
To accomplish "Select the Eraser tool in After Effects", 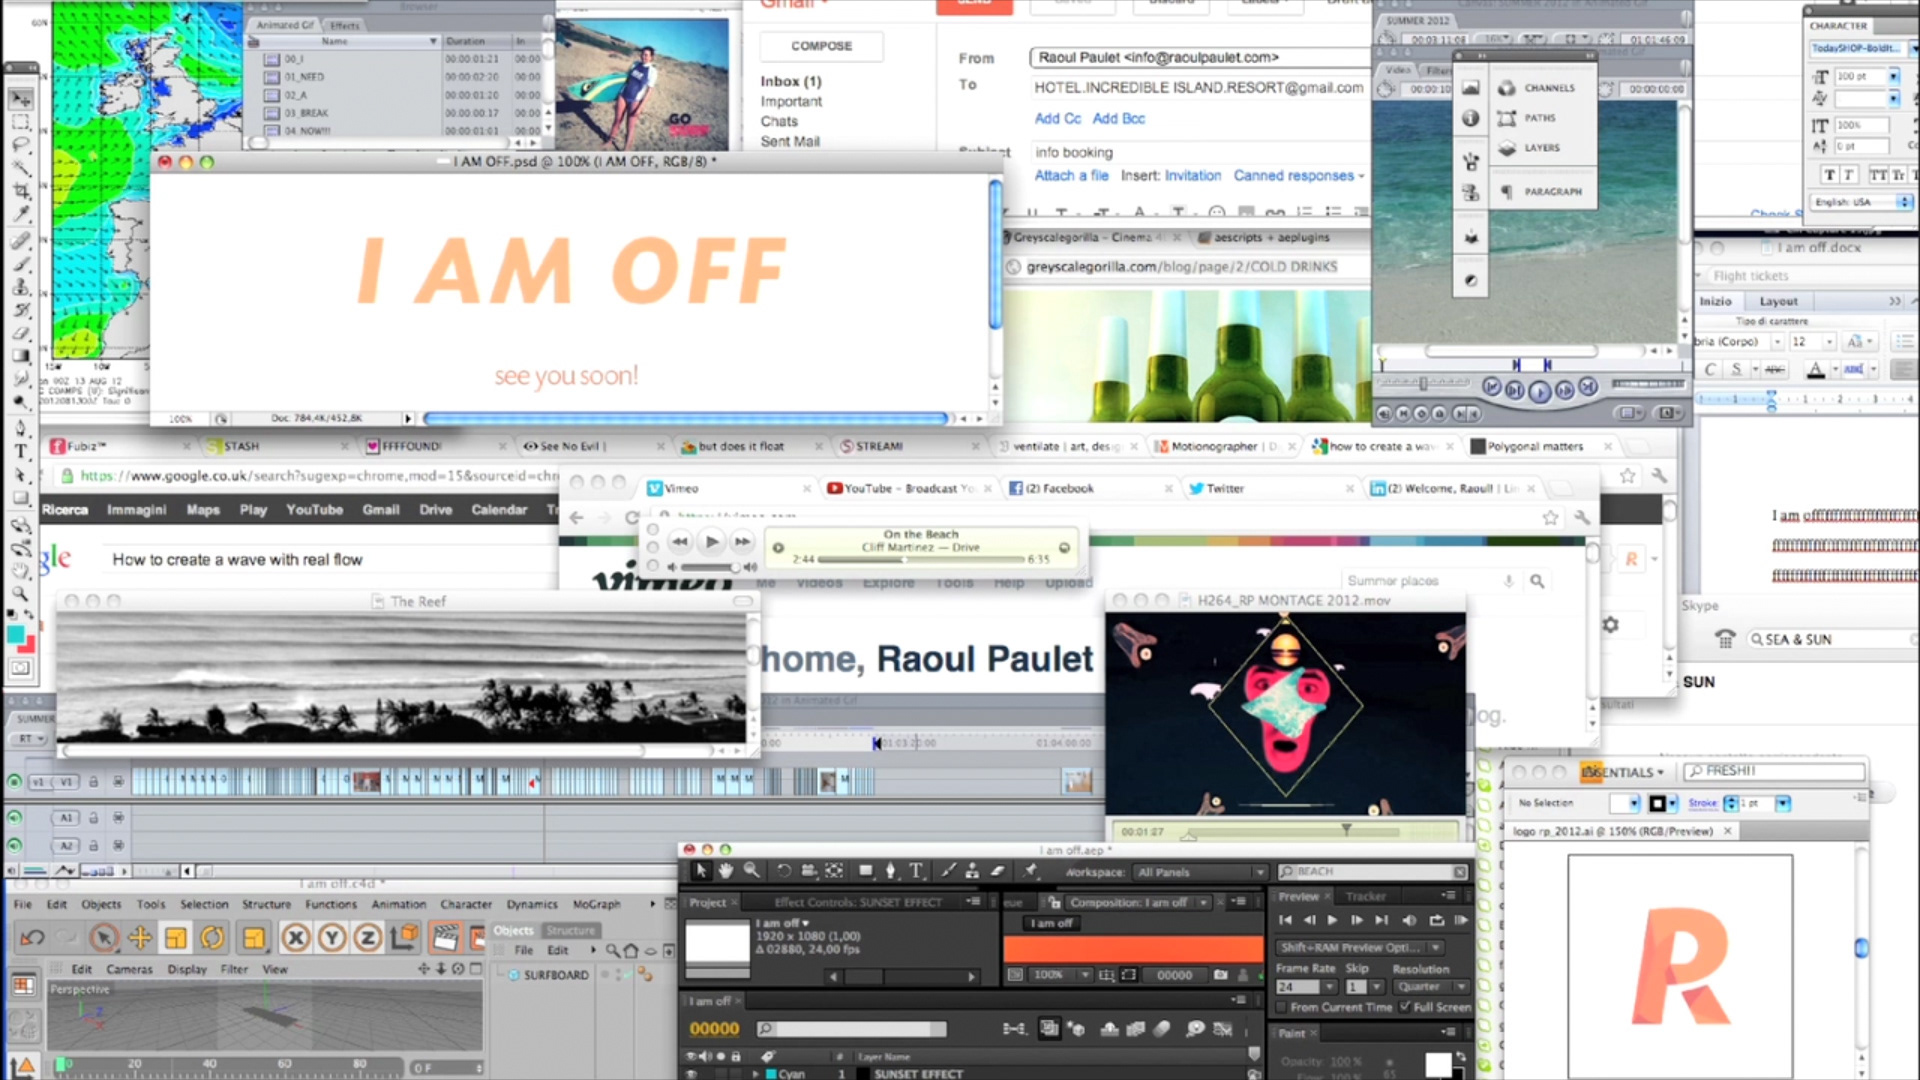I will [997, 871].
